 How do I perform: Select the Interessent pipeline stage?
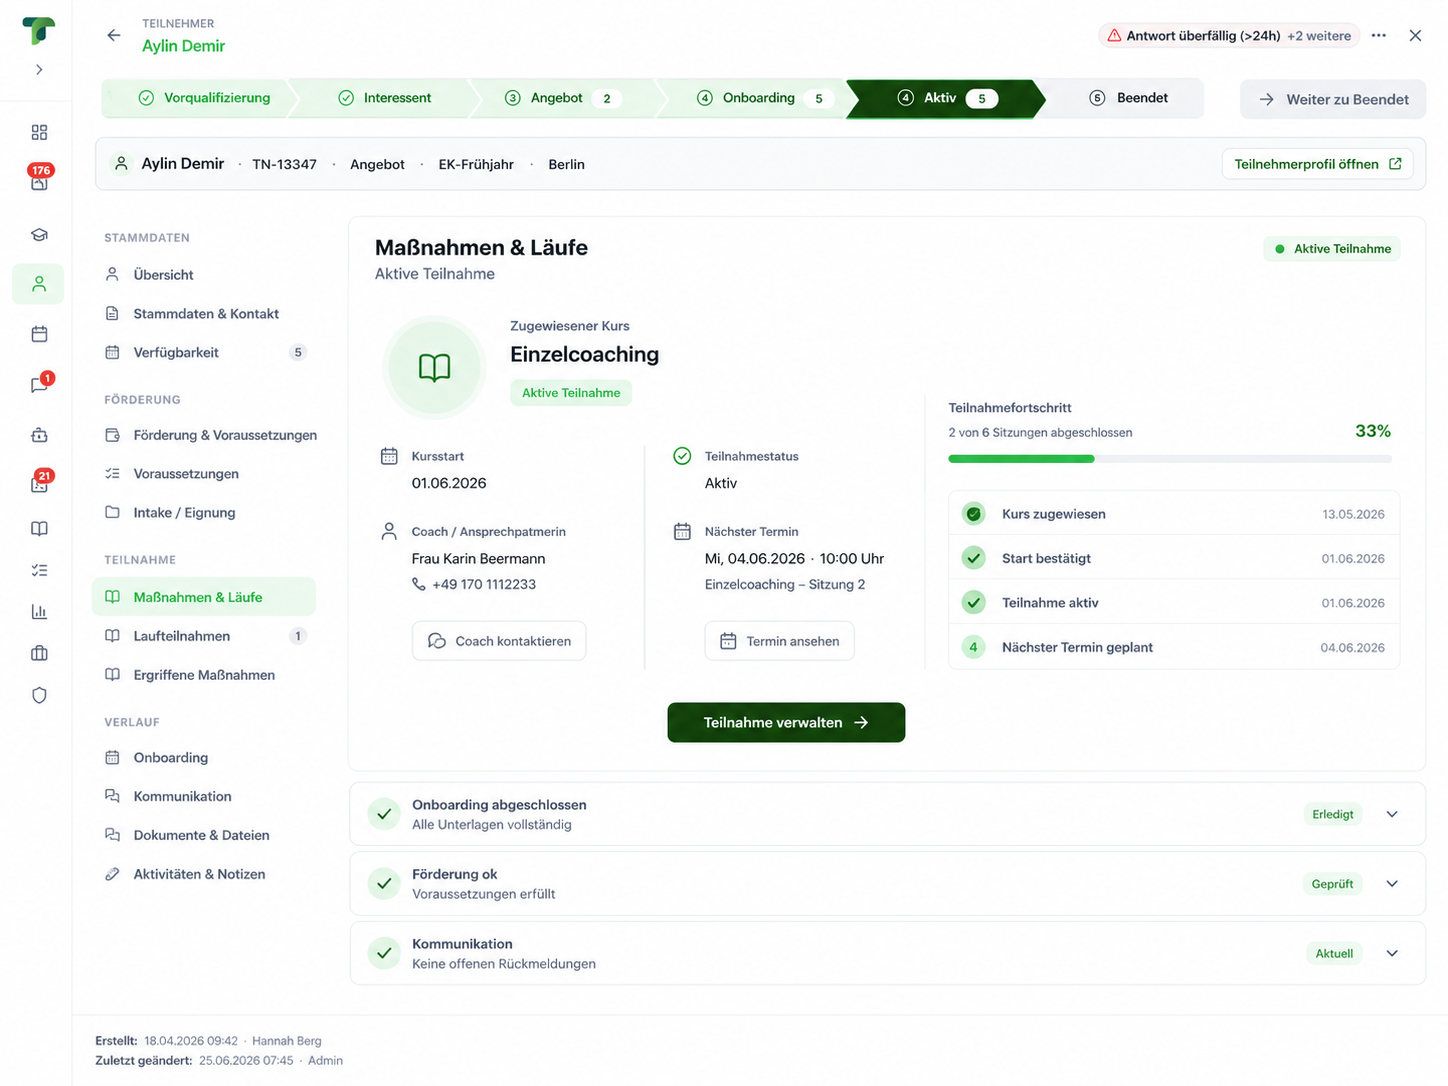coord(385,98)
